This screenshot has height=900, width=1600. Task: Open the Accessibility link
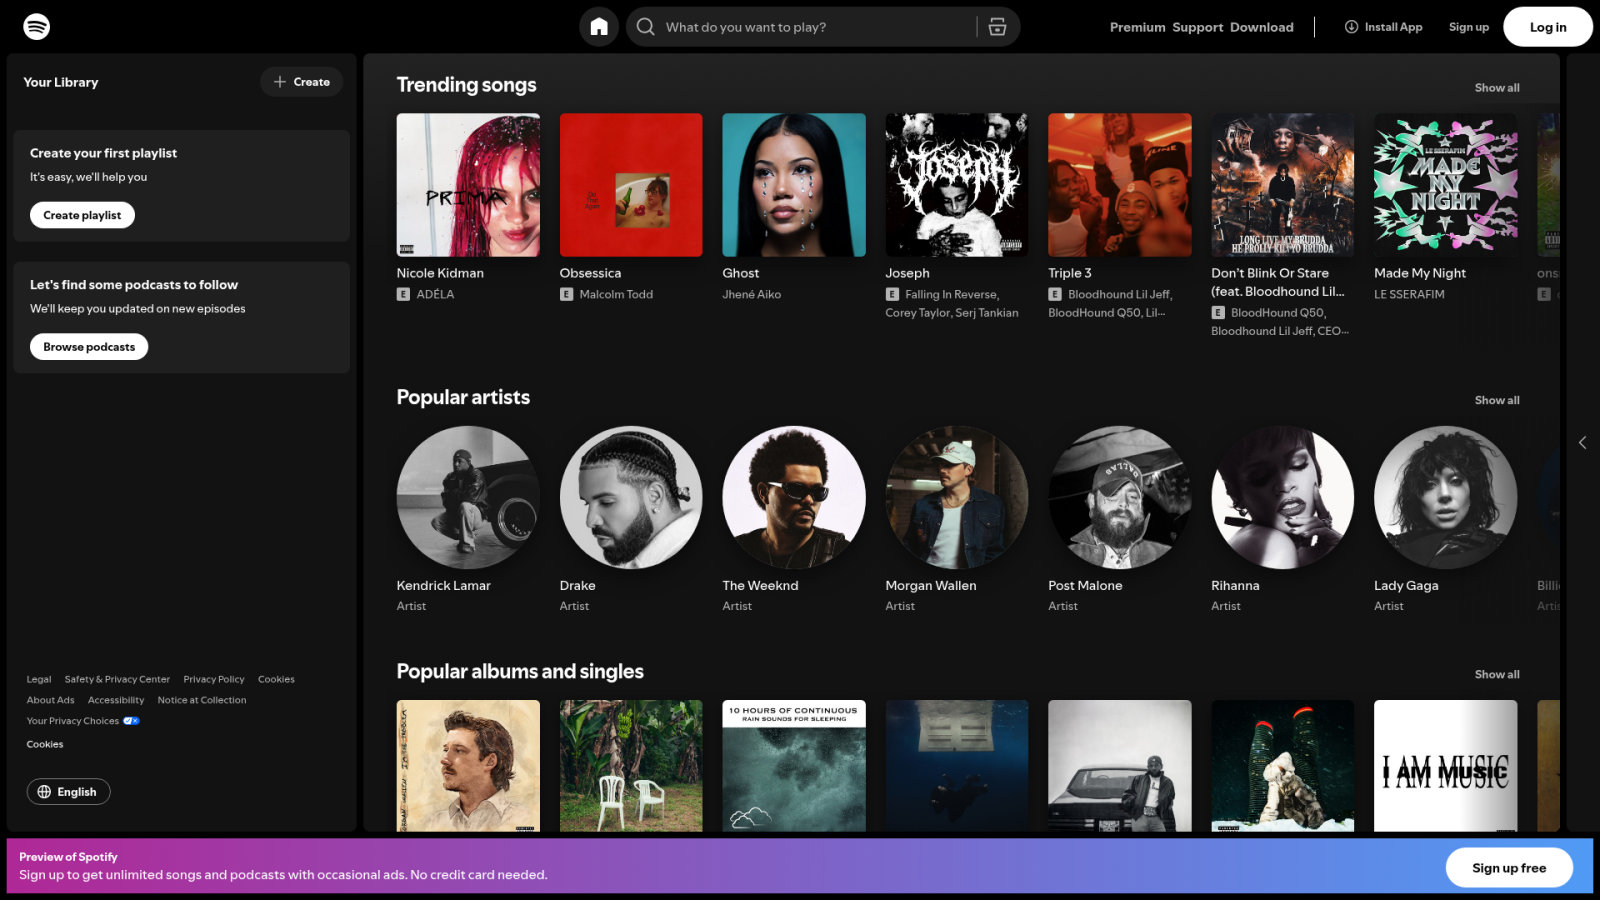pos(116,700)
